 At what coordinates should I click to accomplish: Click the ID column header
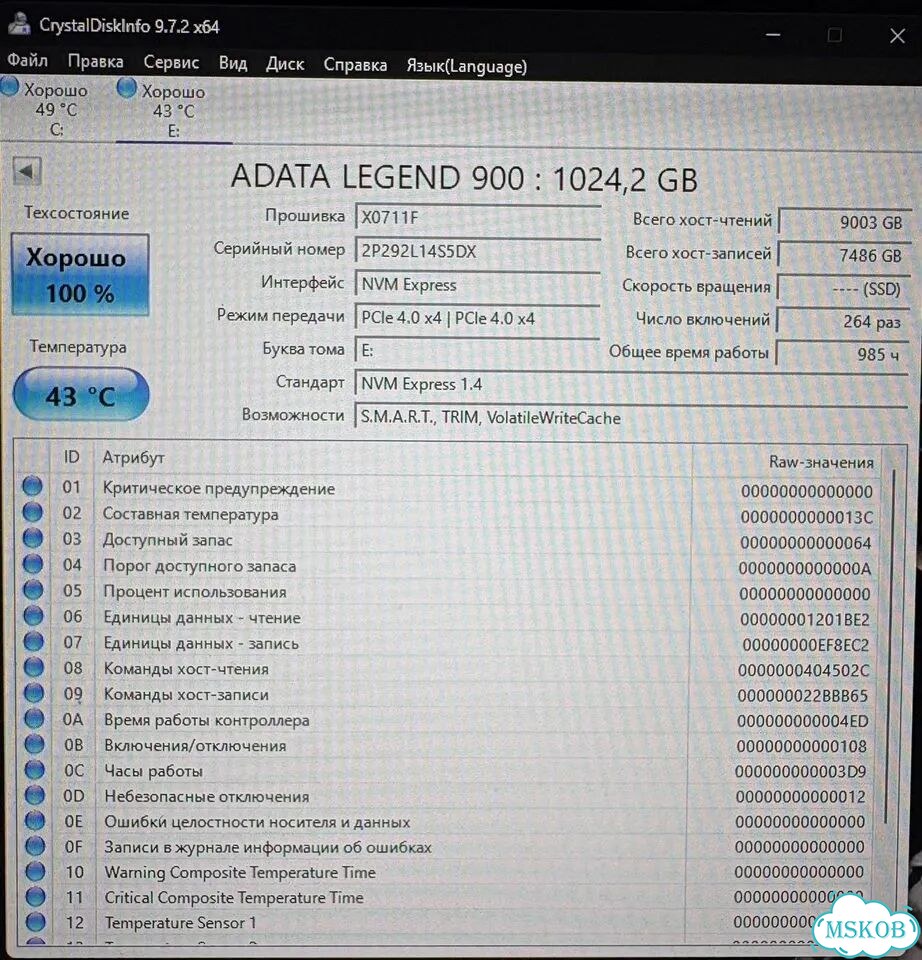(x=72, y=457)
